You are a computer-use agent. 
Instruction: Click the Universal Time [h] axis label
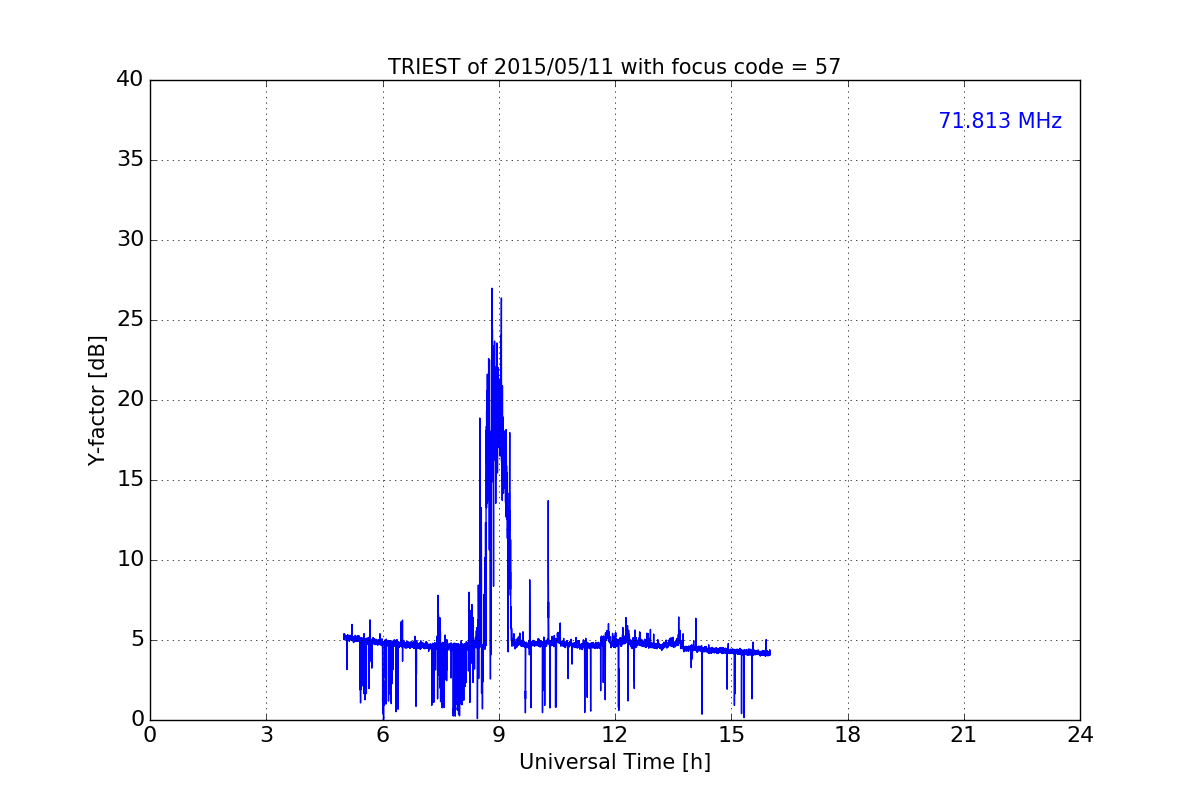pos(614,762)
